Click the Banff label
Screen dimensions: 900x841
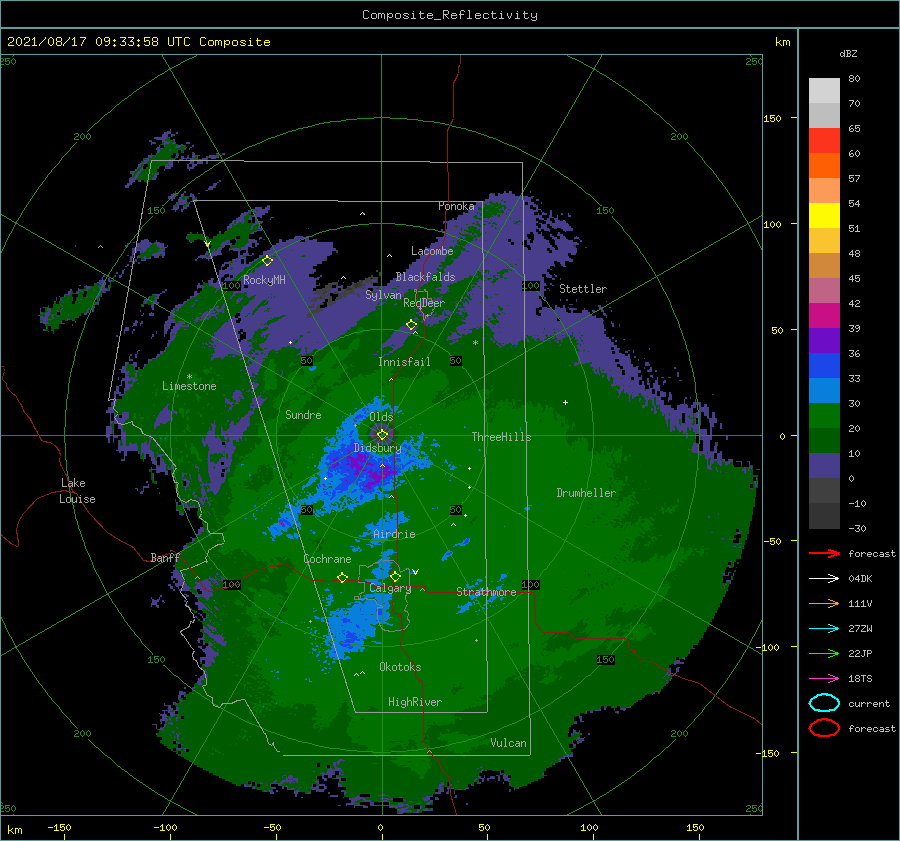[165, 558]
